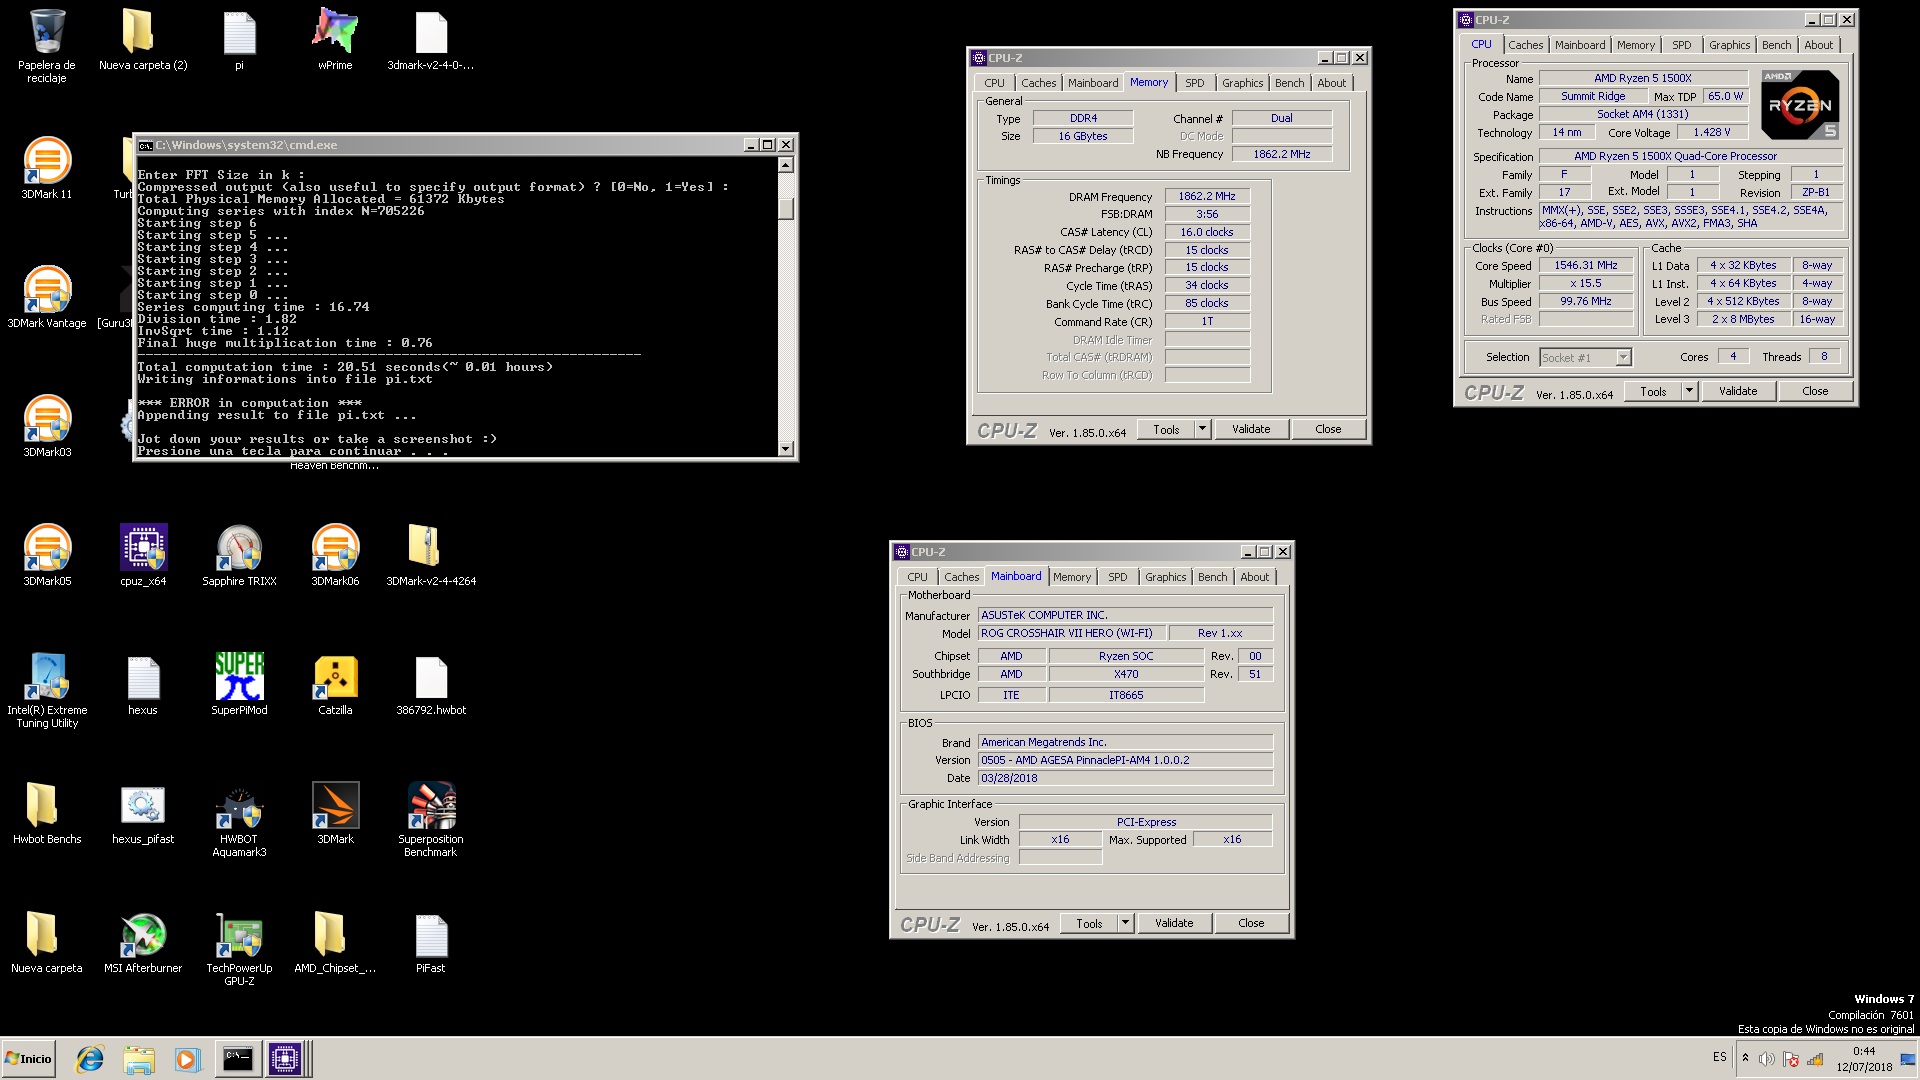Open the 3DMark-v2-4-4264 archive icon
The height and width of the screenshot is (1080, 1920).
tap(431, 555)
